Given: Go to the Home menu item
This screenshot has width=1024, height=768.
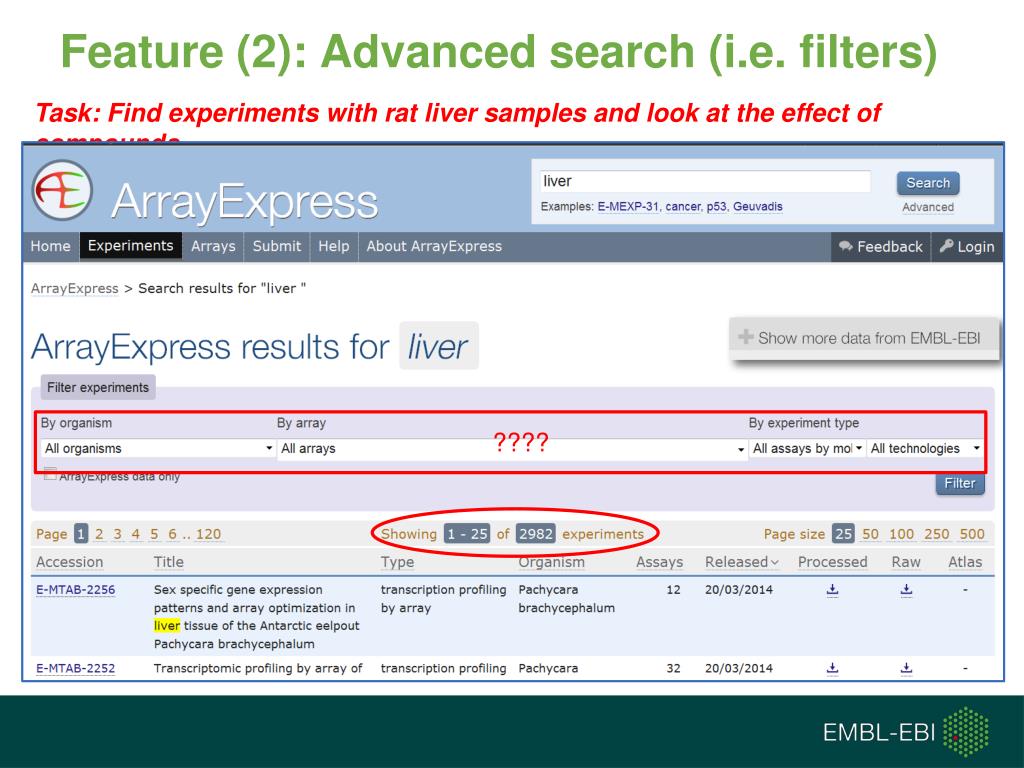Looking at the screenshot, I should coord(50,246).
